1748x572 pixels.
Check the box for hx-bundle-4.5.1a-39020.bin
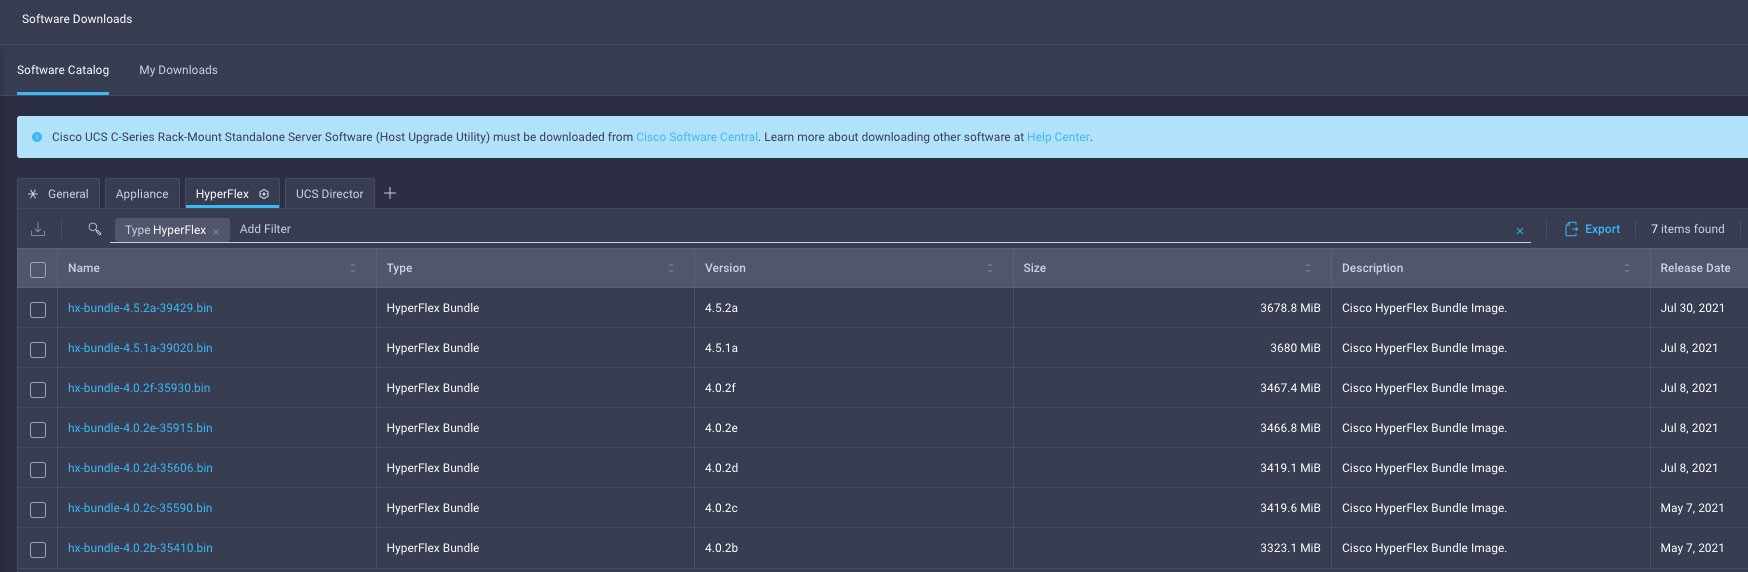(x=38, y=349)
